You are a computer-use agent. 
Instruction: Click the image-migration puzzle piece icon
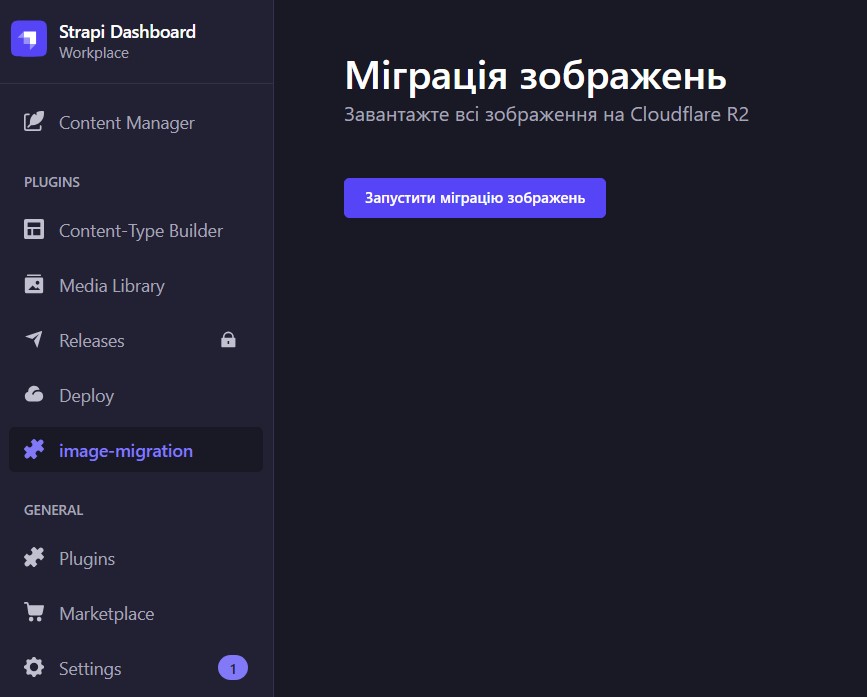(34, 449)
